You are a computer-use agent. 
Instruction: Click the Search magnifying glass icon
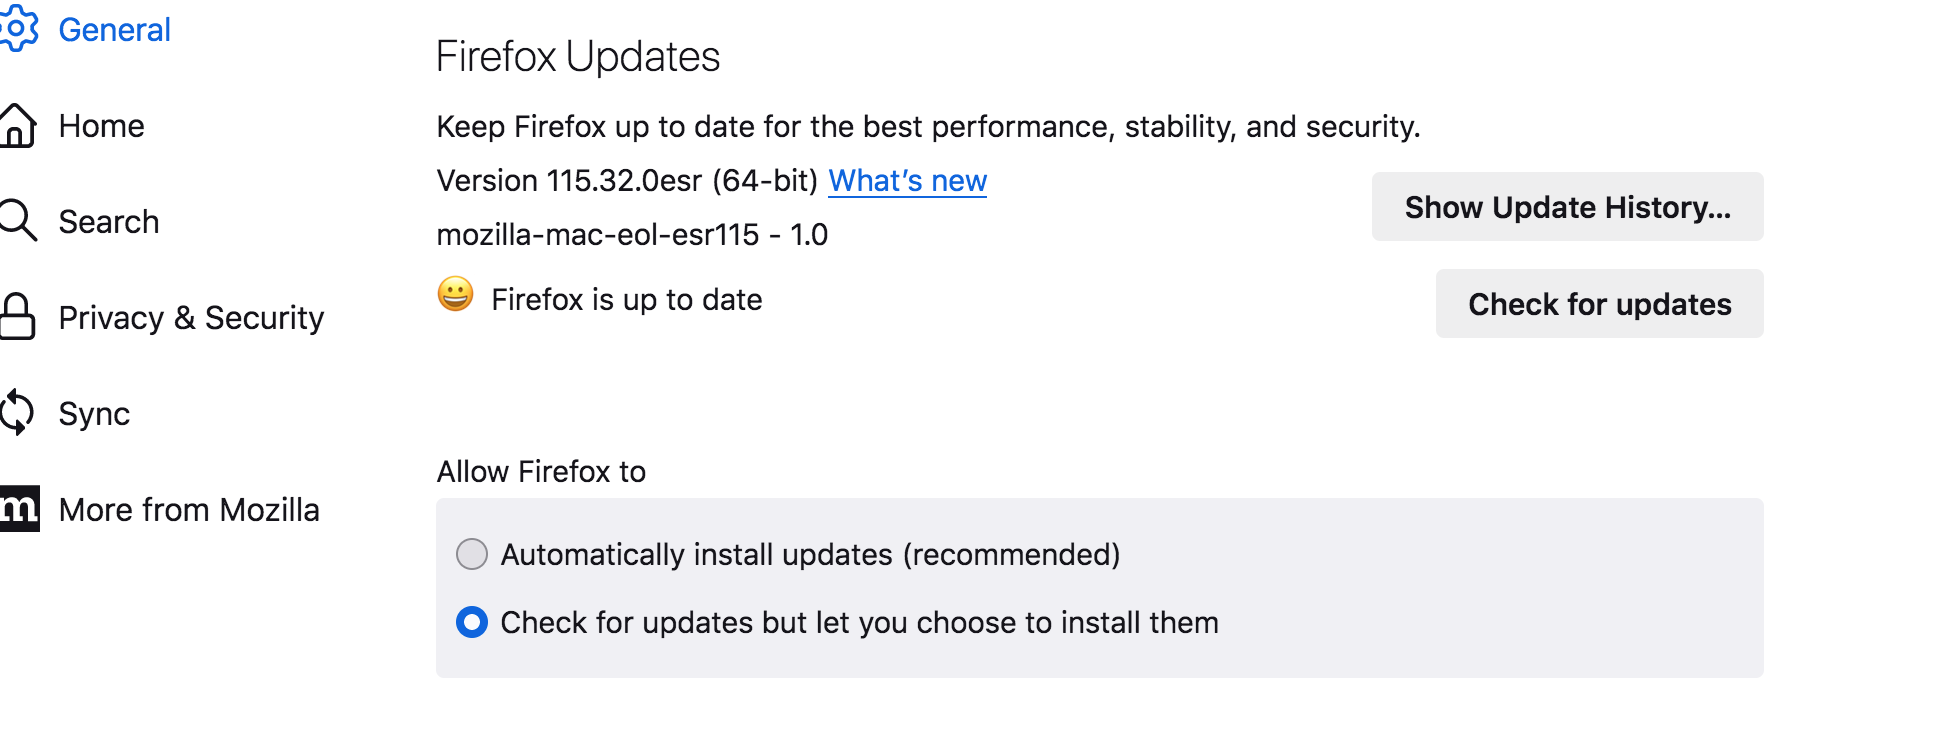(x=18, y=221)
